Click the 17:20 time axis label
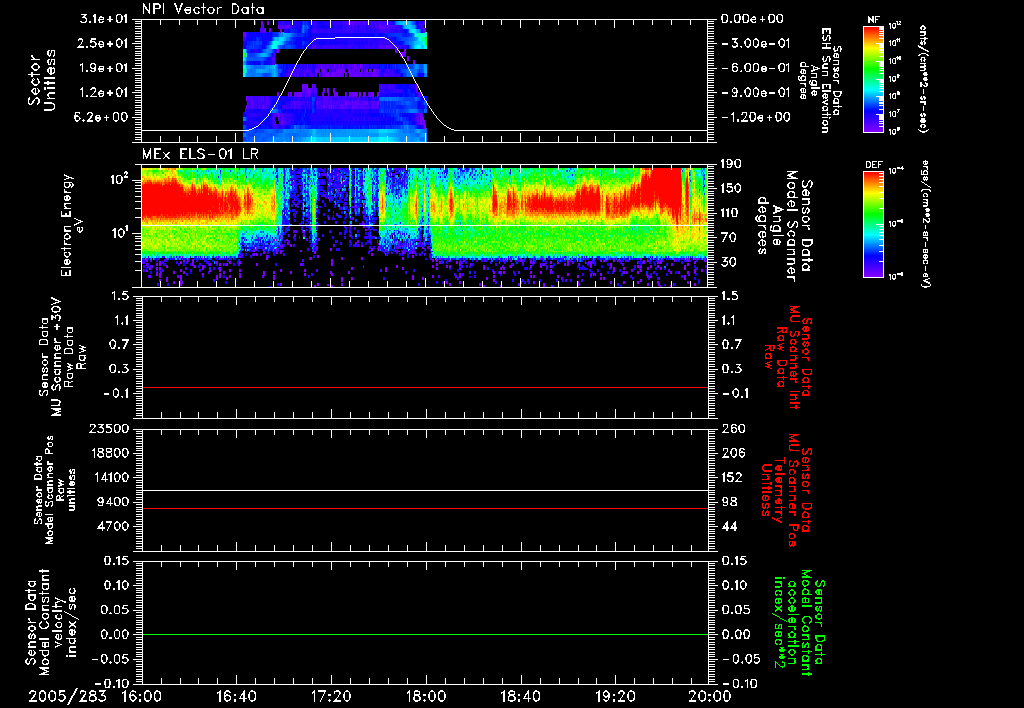1024x708 pixels. [x=331, y=697]
